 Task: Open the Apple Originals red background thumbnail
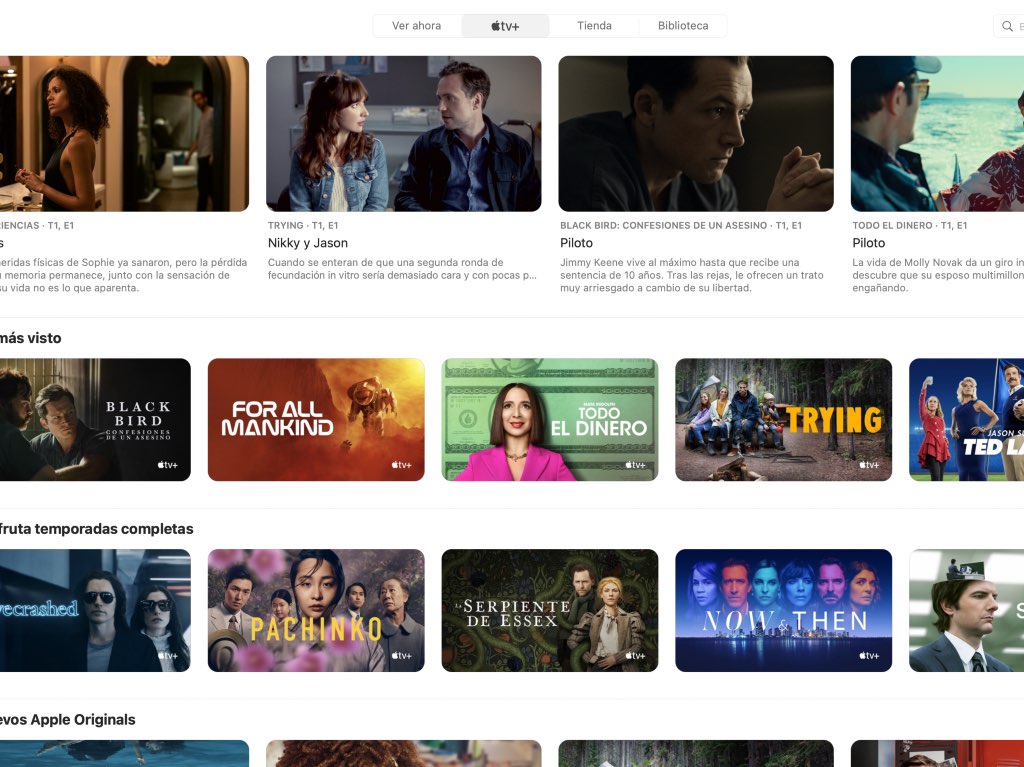coord(937,753)
